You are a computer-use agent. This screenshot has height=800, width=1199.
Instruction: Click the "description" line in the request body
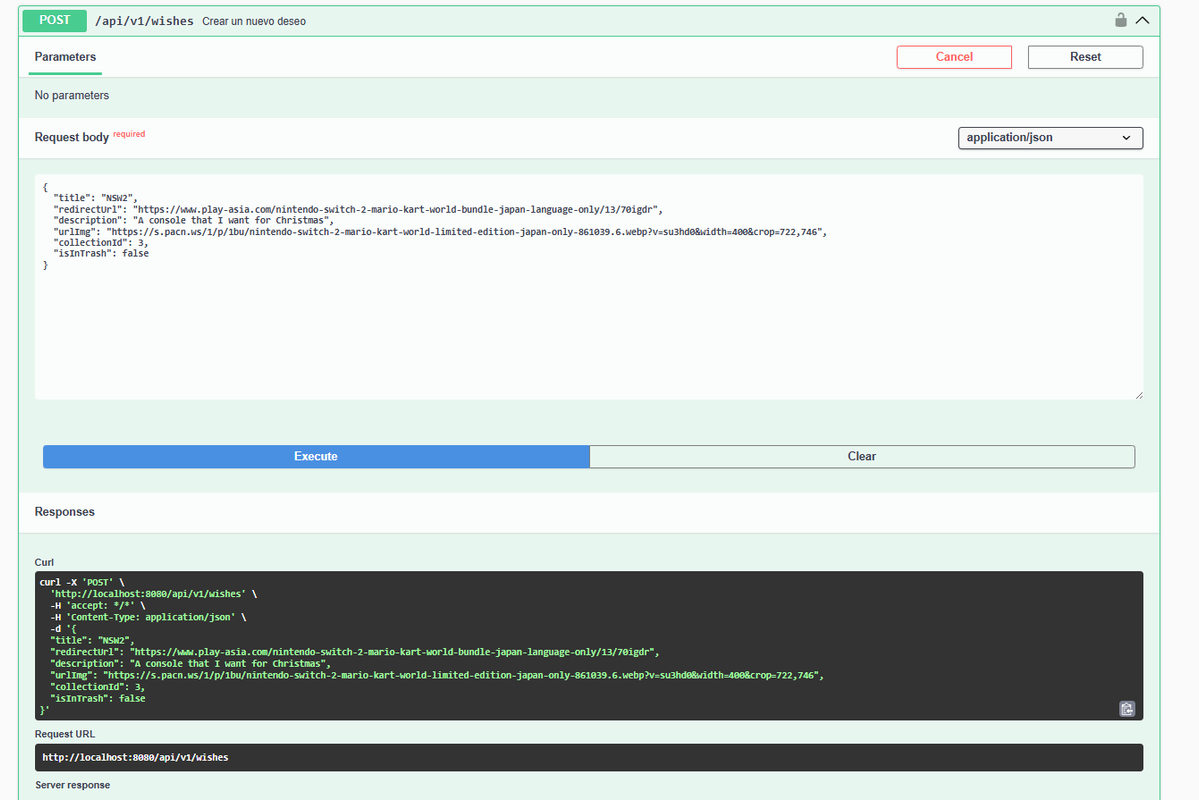click(193, 220)
